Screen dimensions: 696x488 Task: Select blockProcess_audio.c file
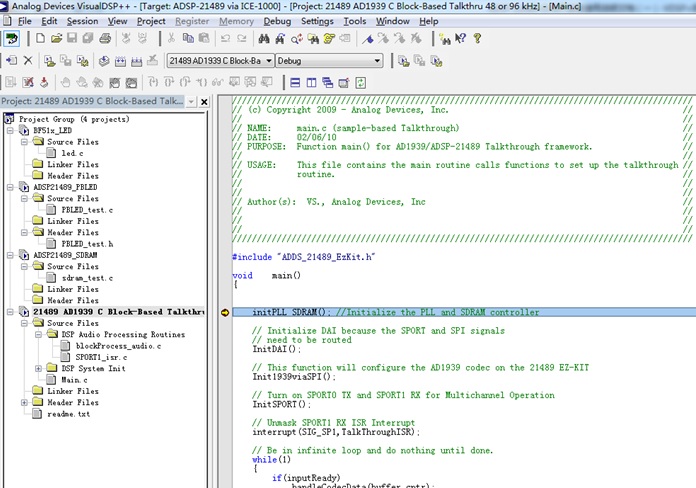tap(118, 346)
